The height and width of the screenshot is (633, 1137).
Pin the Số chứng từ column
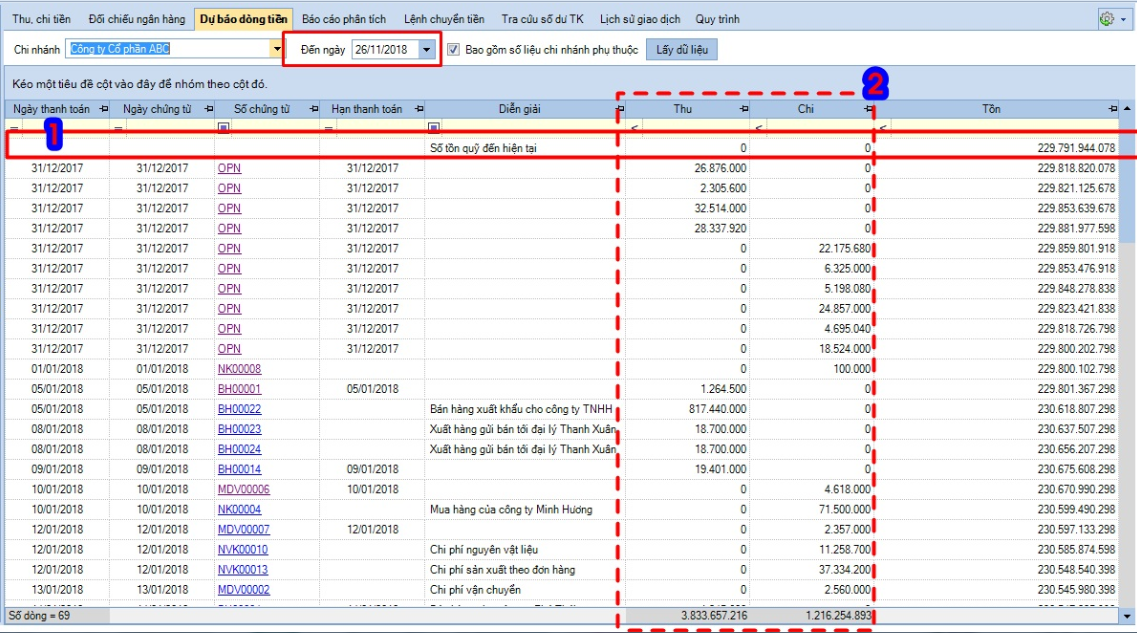314,109
